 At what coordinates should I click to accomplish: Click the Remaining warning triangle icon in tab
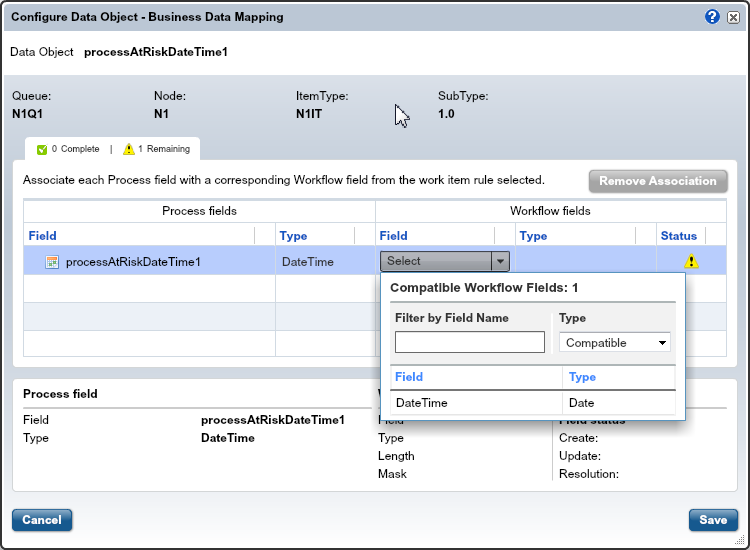[x=129, y=149]
